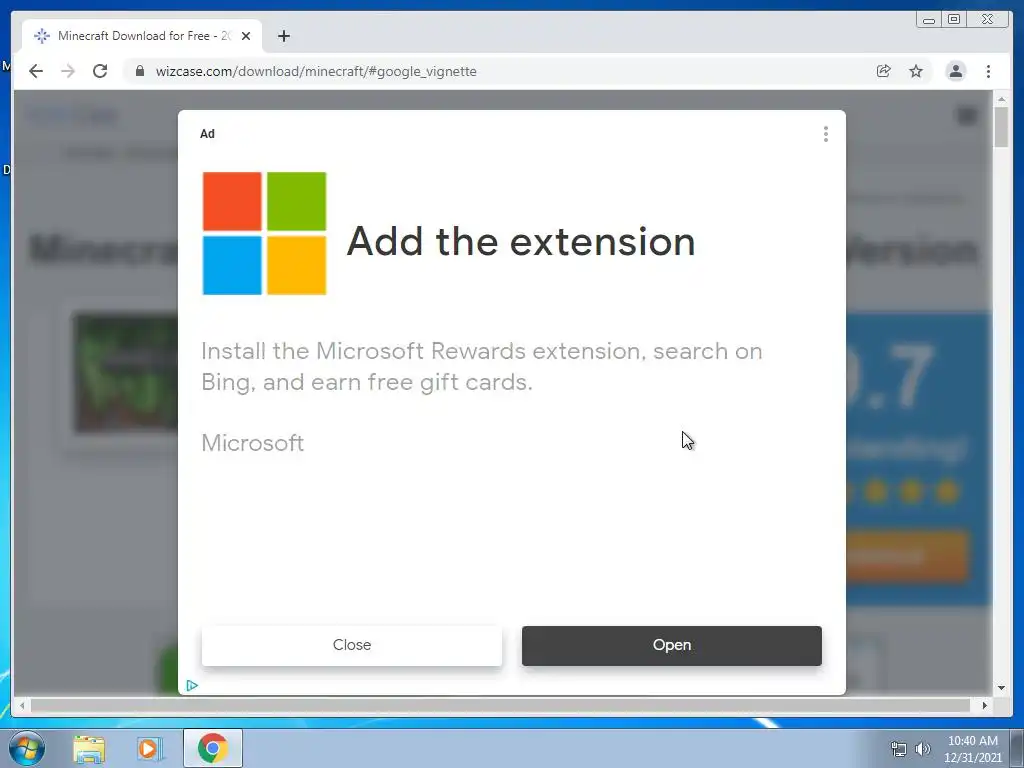The height and width of the screenshot is (768, 1024).
Task: Bookmark this tab with the star icon
Action: (916, 71)
